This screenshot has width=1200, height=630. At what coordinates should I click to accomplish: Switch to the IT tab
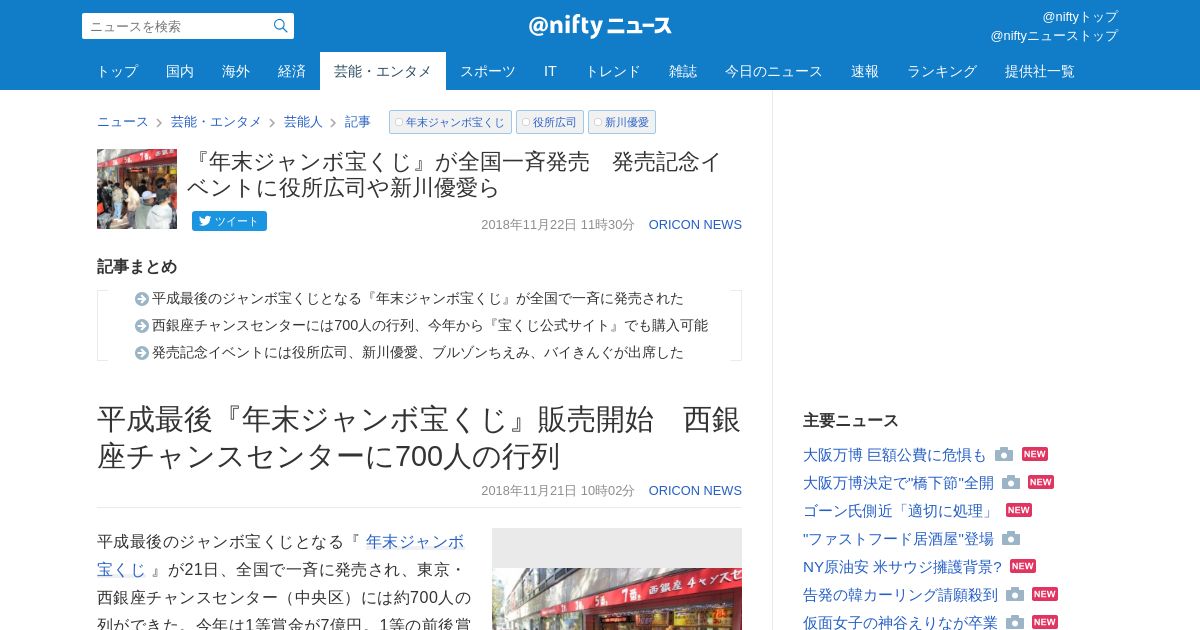pyautogui.click(x=550, y=71)
